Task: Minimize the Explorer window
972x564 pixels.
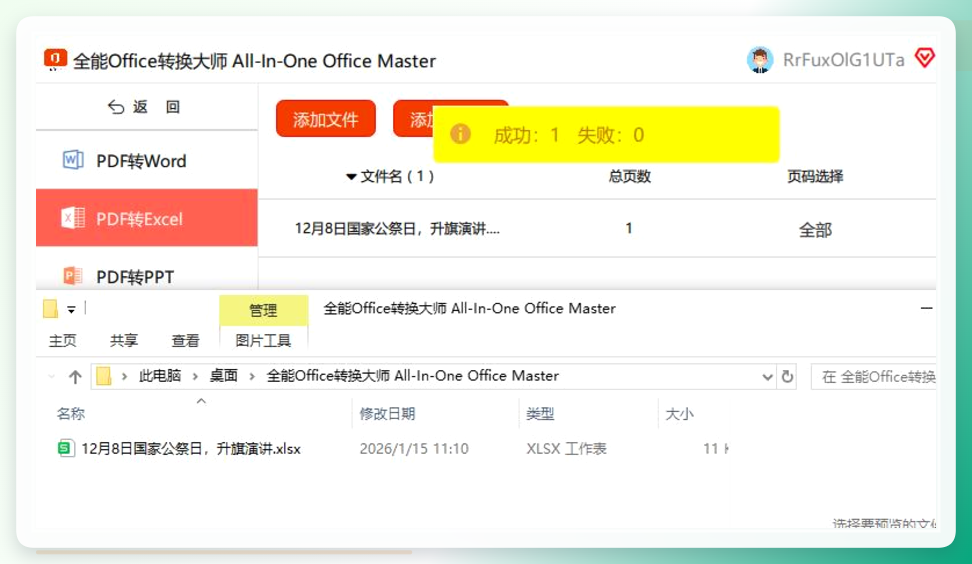Action: 926,308
